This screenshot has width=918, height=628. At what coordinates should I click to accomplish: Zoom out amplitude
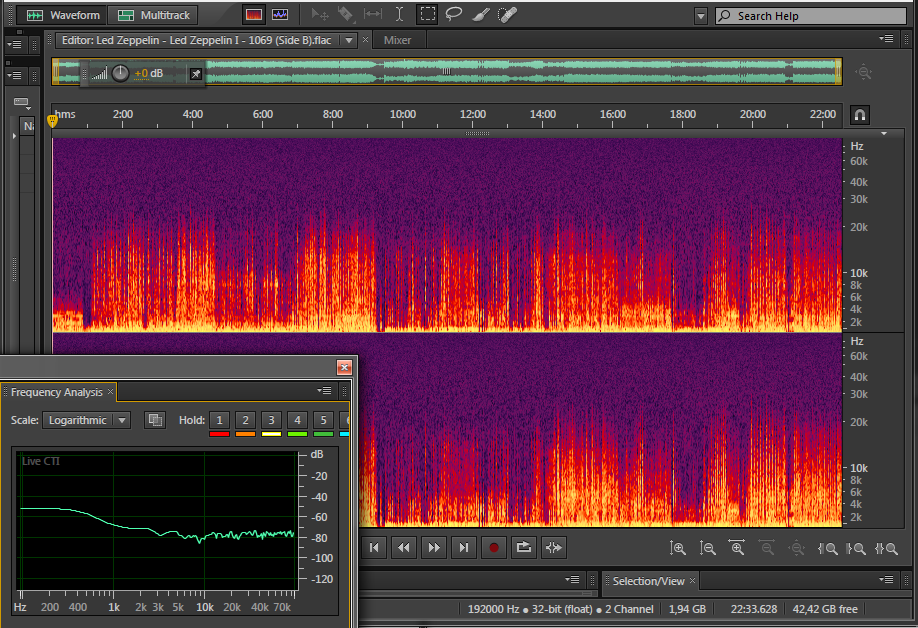coord(707,548)
